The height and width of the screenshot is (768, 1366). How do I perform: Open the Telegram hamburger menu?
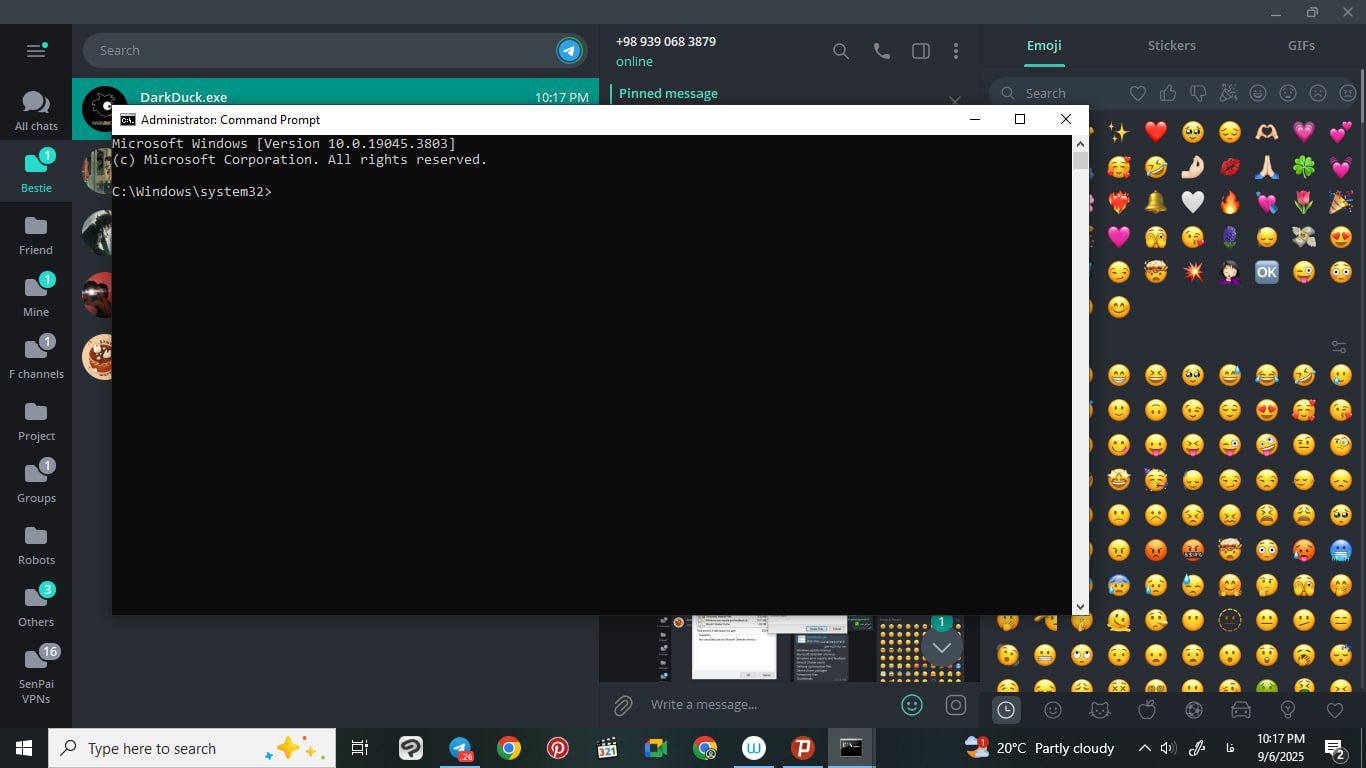tap(36, 51)
